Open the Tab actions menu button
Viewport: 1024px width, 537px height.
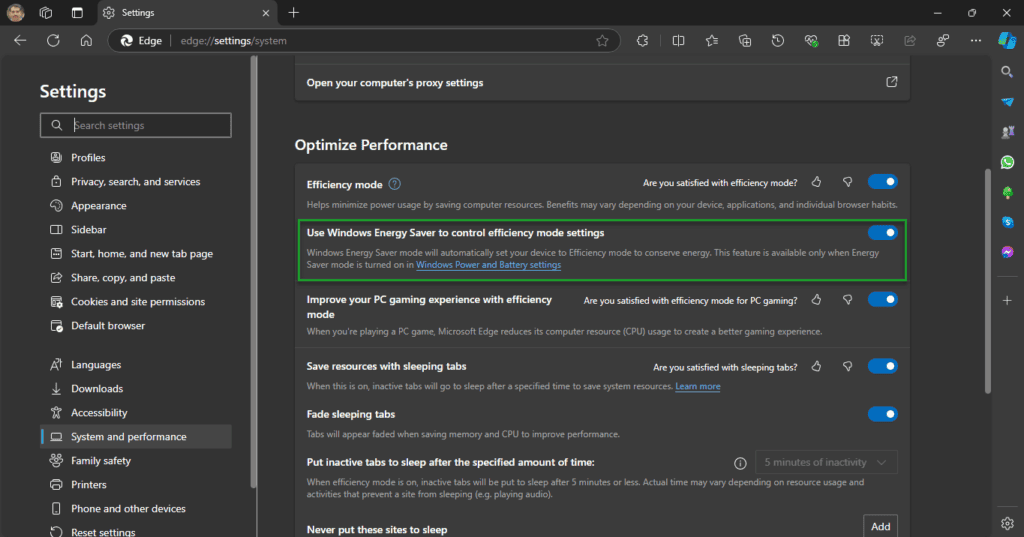46,13
